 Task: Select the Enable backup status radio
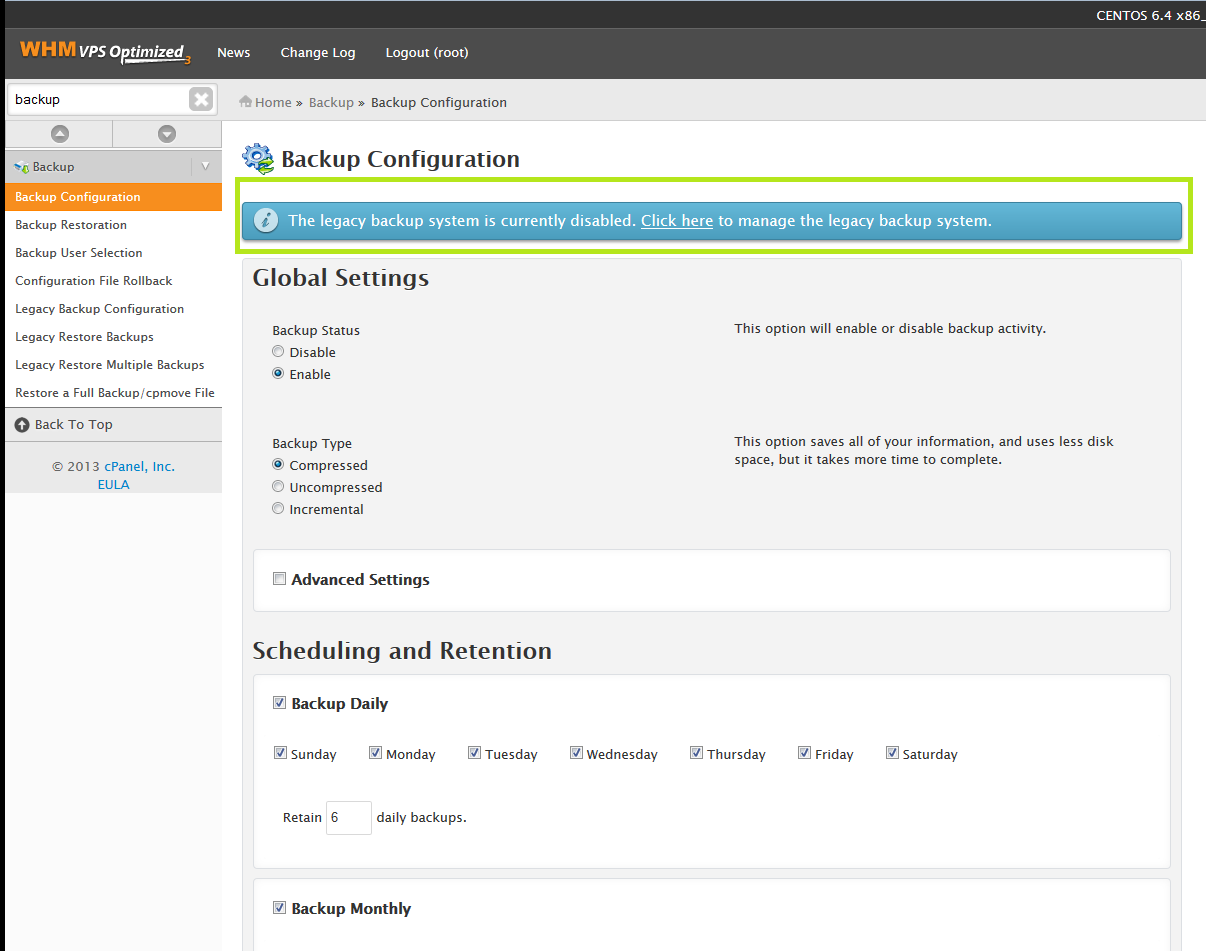coord(278,374)
